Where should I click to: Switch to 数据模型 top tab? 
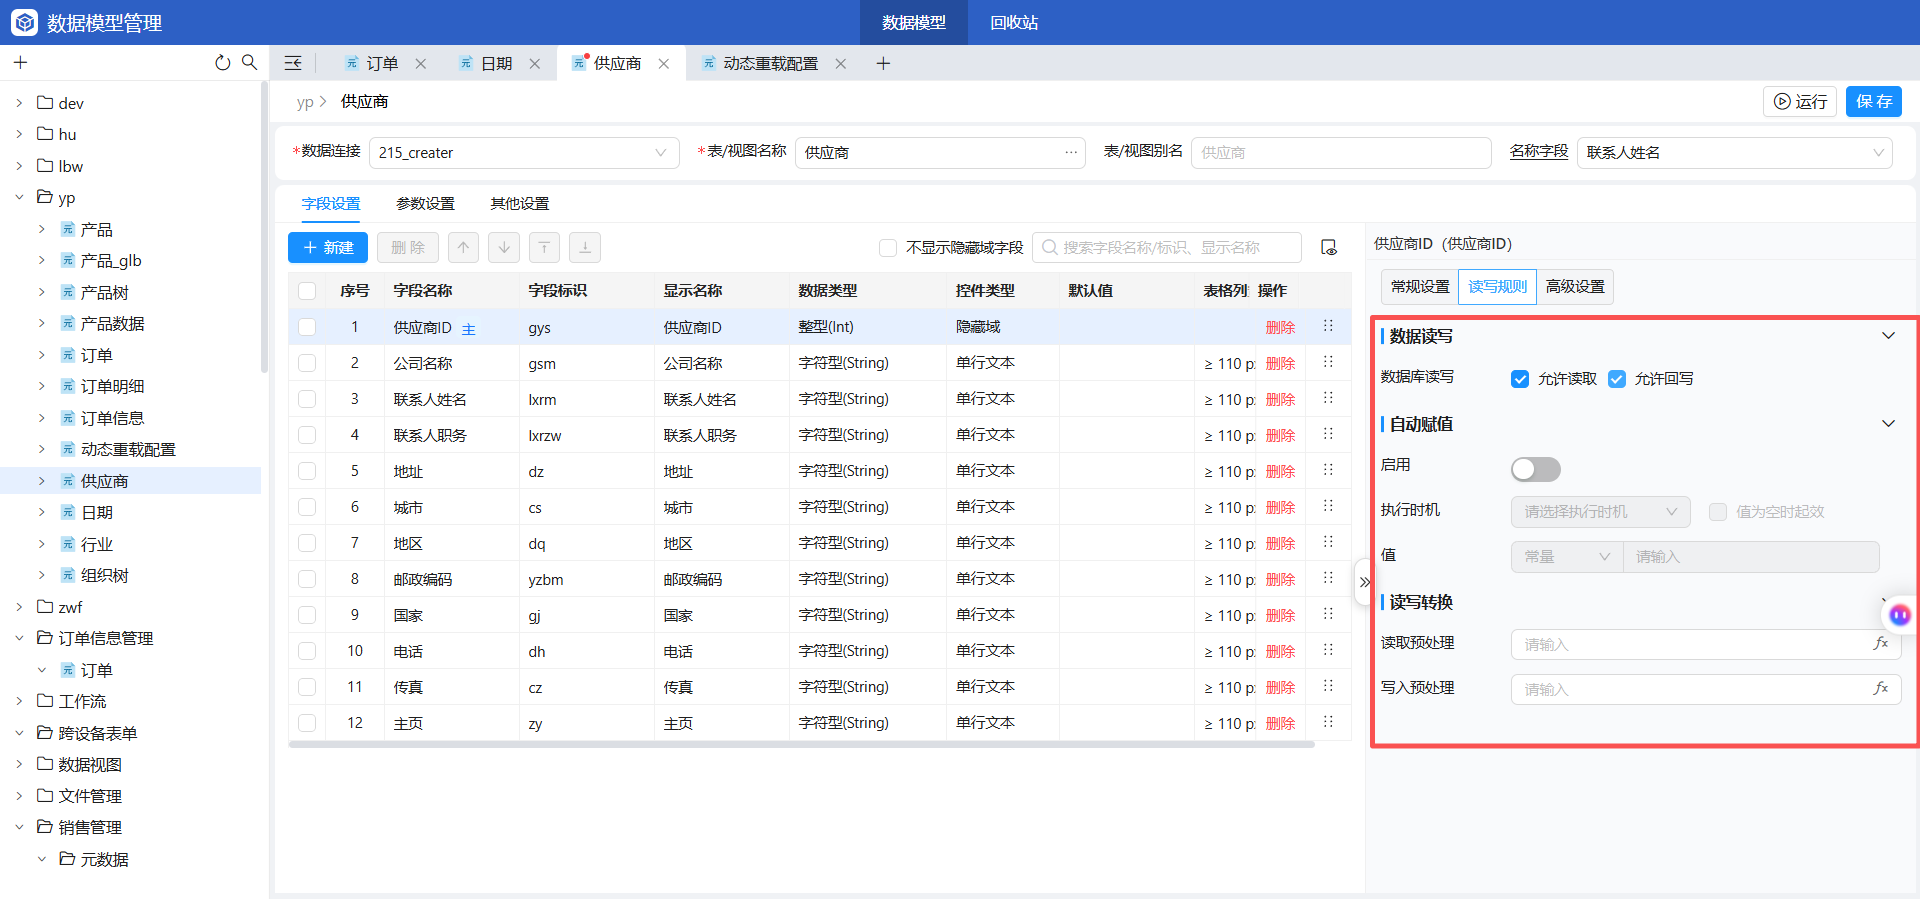(x=914, y=22)
